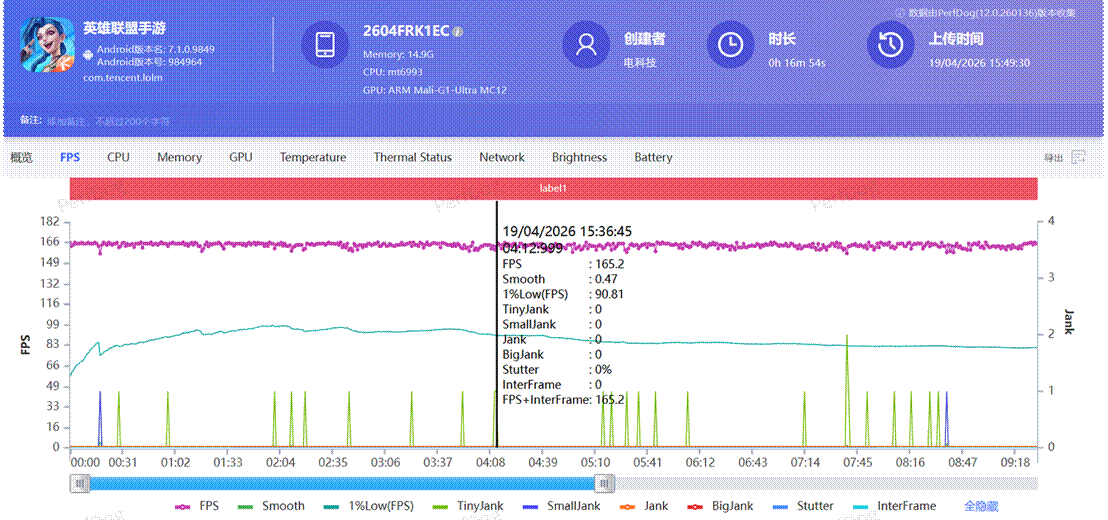Open the Thermal Status tab
The image size is (1108, 520).
coord(412,157)
